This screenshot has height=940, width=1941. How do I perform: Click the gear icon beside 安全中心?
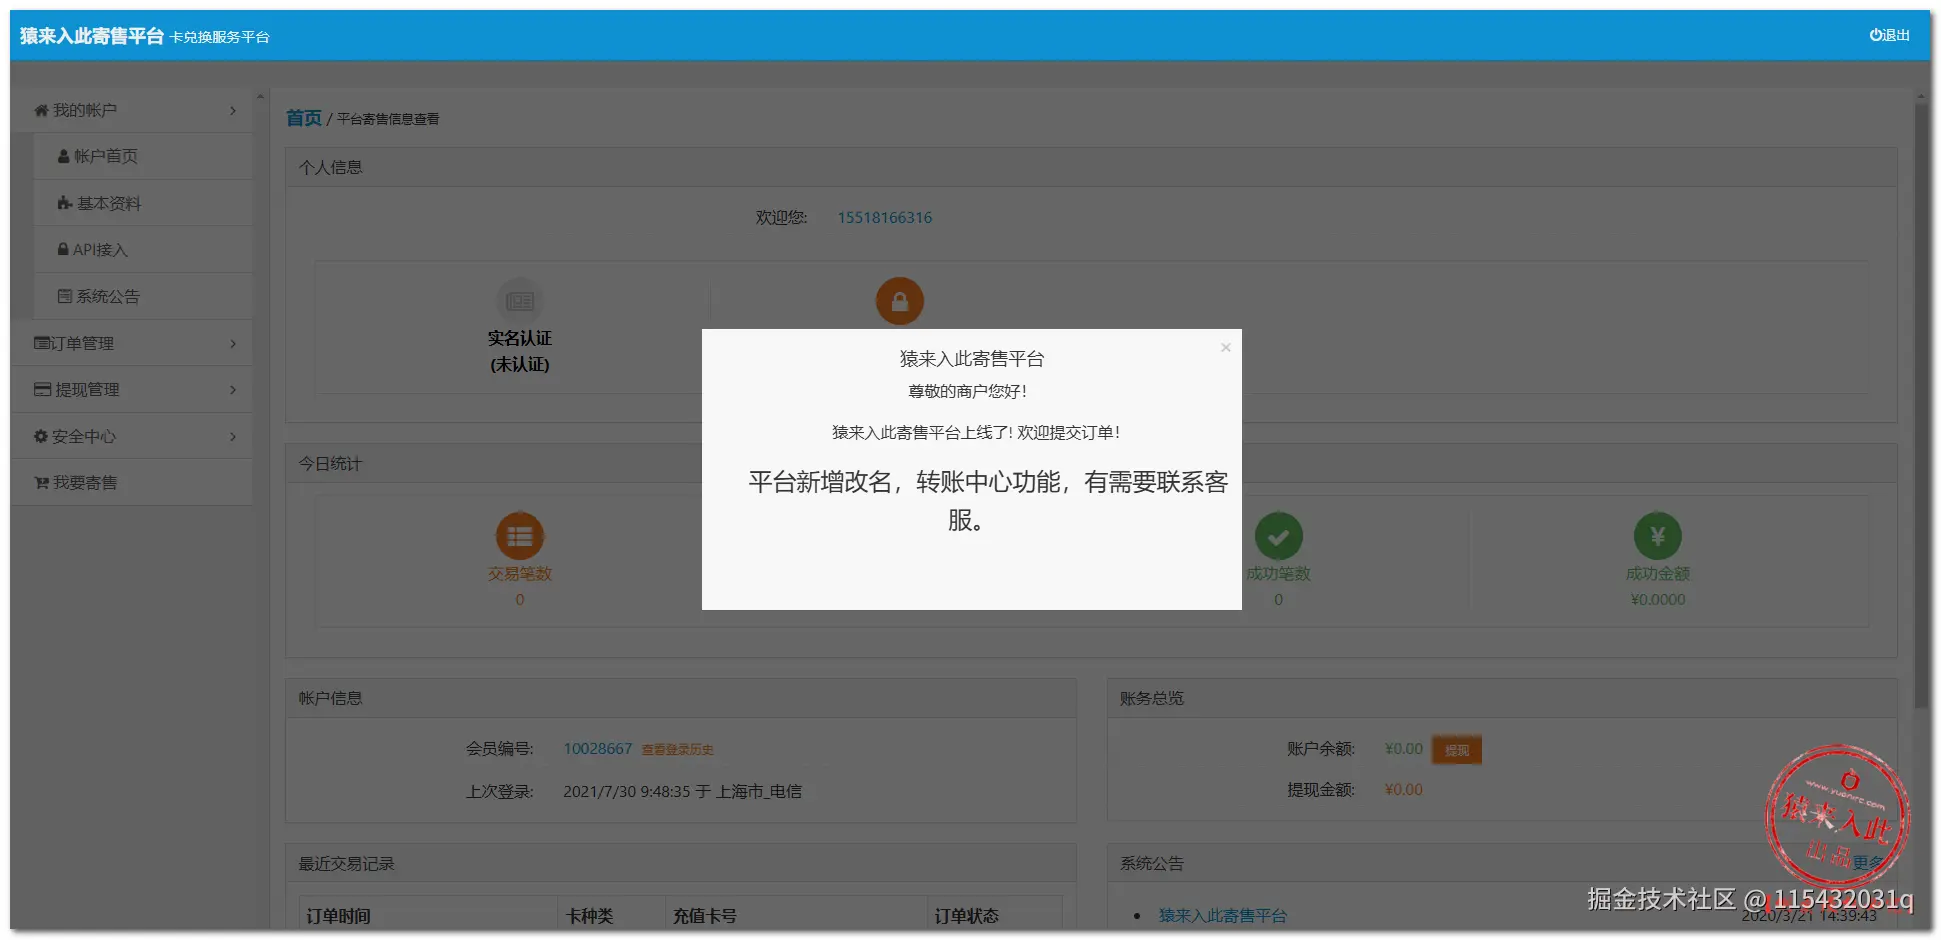(41, 437)
